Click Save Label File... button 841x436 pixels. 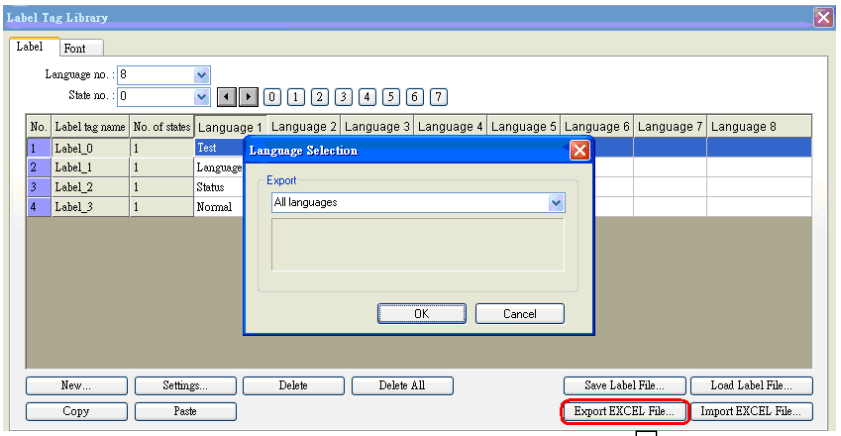tap(624, 386)
